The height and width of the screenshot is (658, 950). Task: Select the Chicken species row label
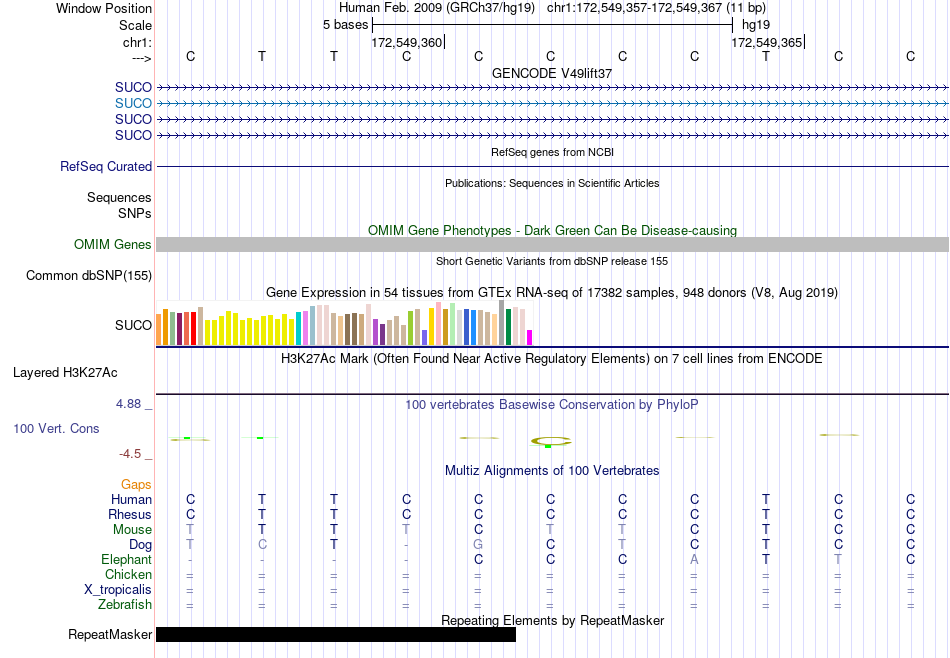click(128, 574)
